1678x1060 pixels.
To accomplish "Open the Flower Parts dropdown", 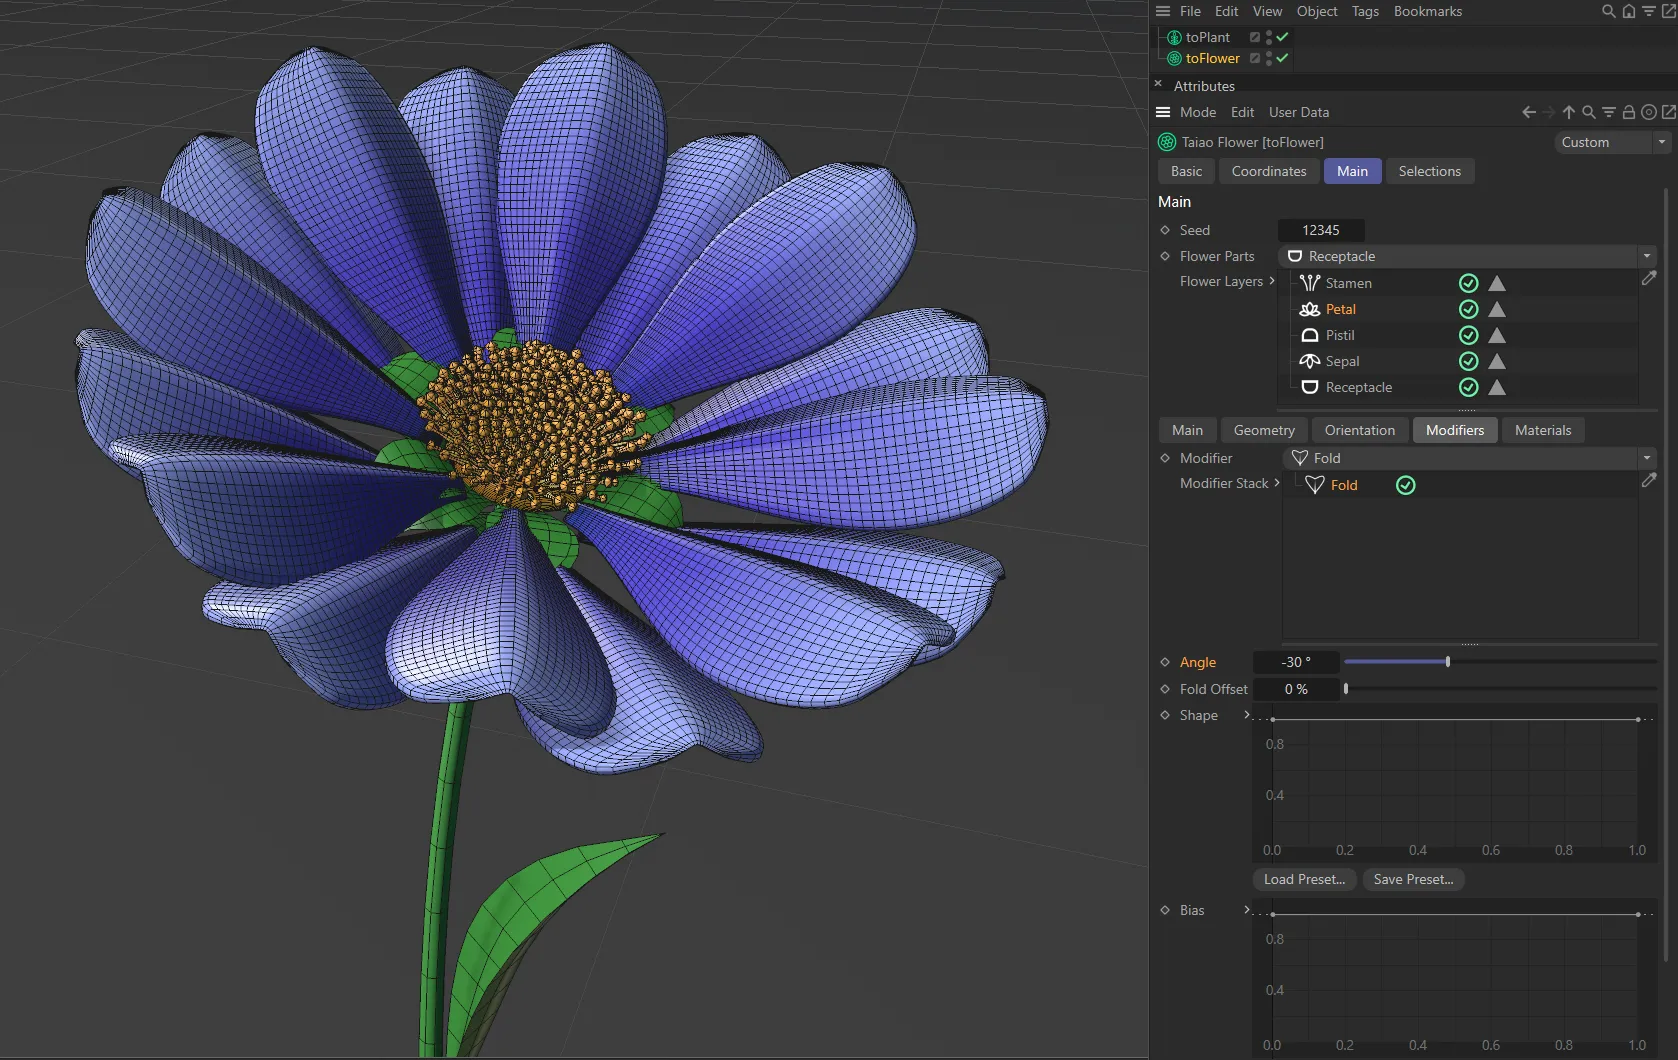I will pyautogui.click(x=1647, y=256).
